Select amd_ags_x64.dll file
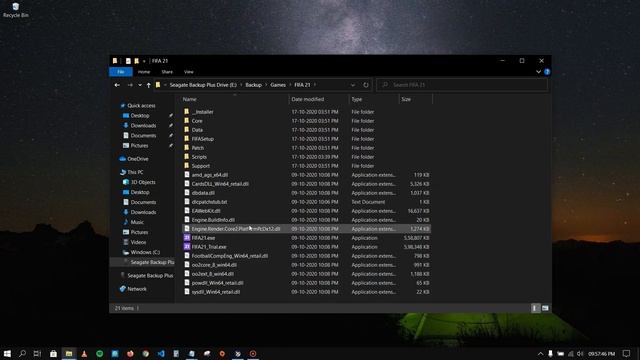This screenshot has width=640, height=360. tap(210, 175)
